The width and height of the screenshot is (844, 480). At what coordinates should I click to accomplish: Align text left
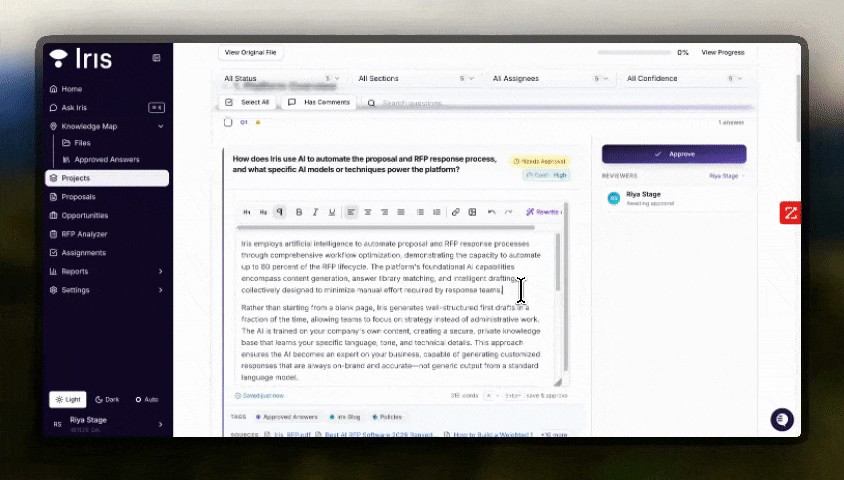[x=351, y=212]
